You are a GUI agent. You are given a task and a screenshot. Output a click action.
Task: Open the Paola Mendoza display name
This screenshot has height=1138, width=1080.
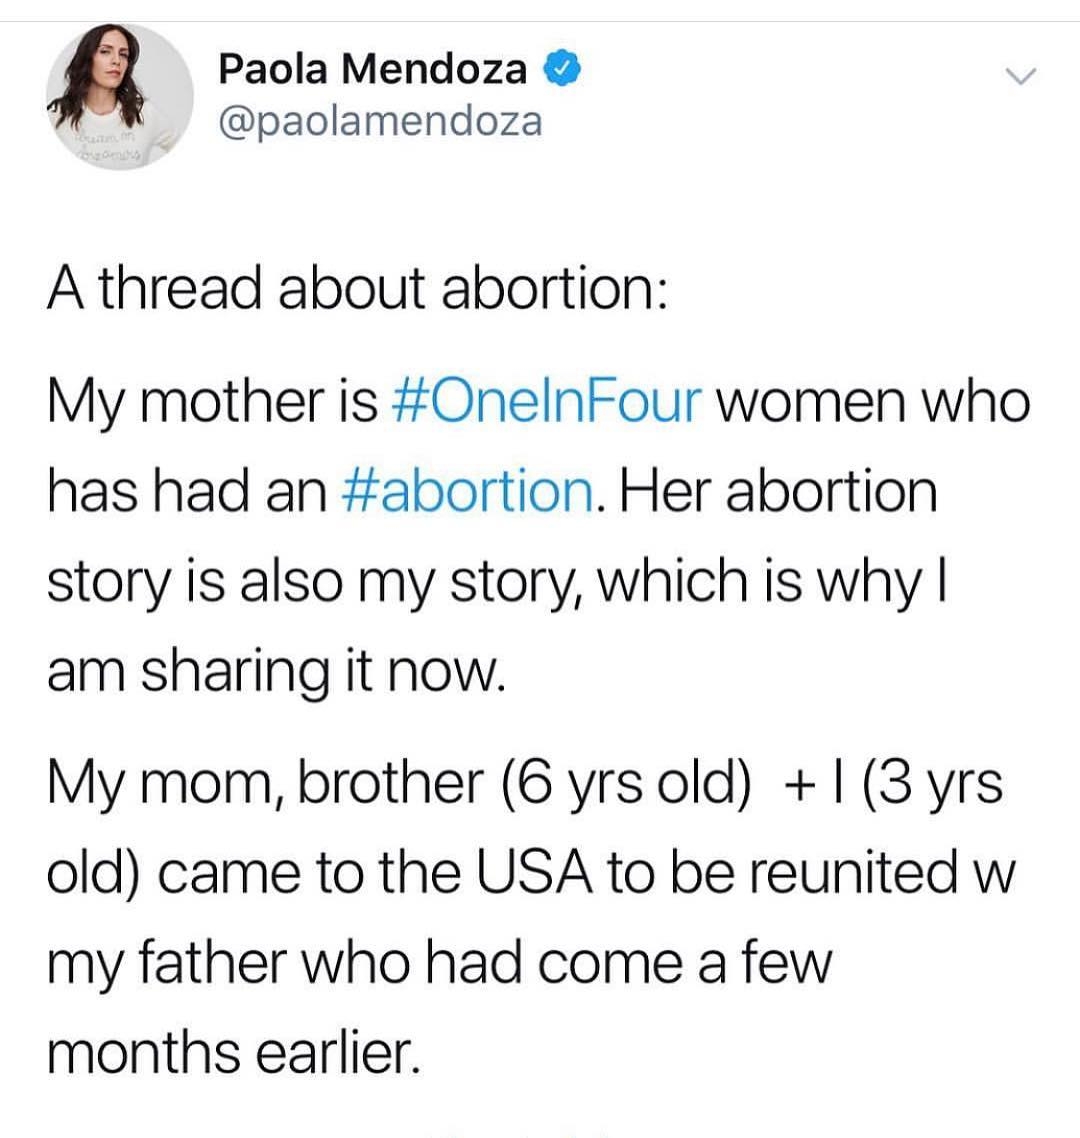pos(372,70)
